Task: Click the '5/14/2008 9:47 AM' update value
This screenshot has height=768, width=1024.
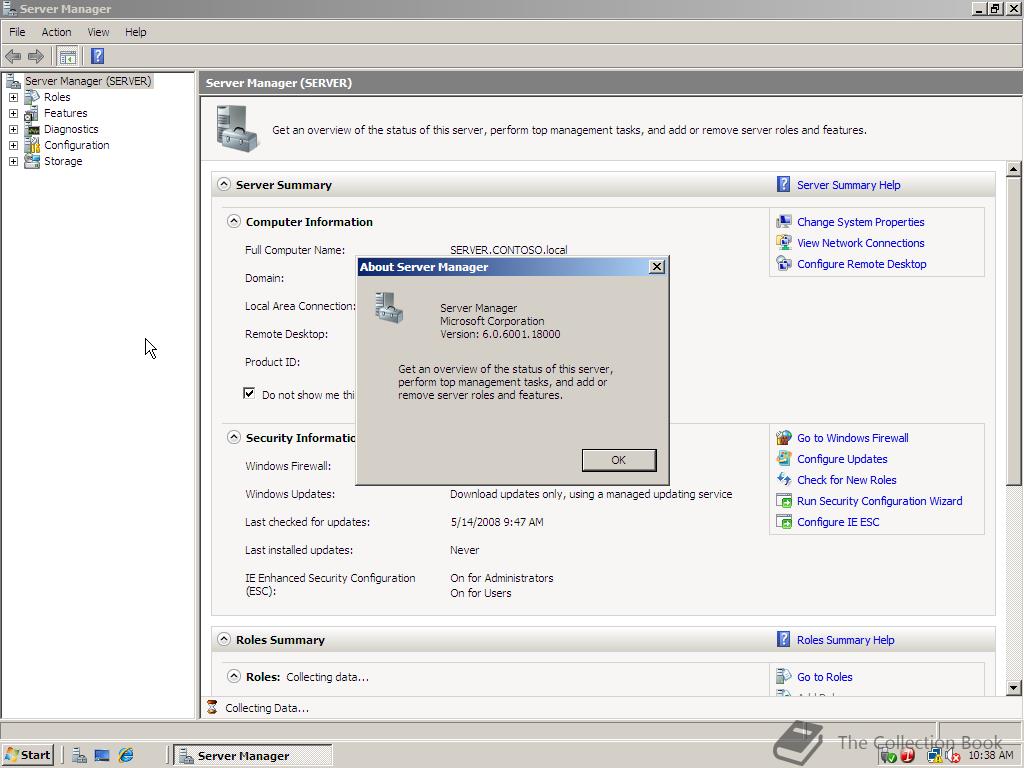Action: [497, 522]
